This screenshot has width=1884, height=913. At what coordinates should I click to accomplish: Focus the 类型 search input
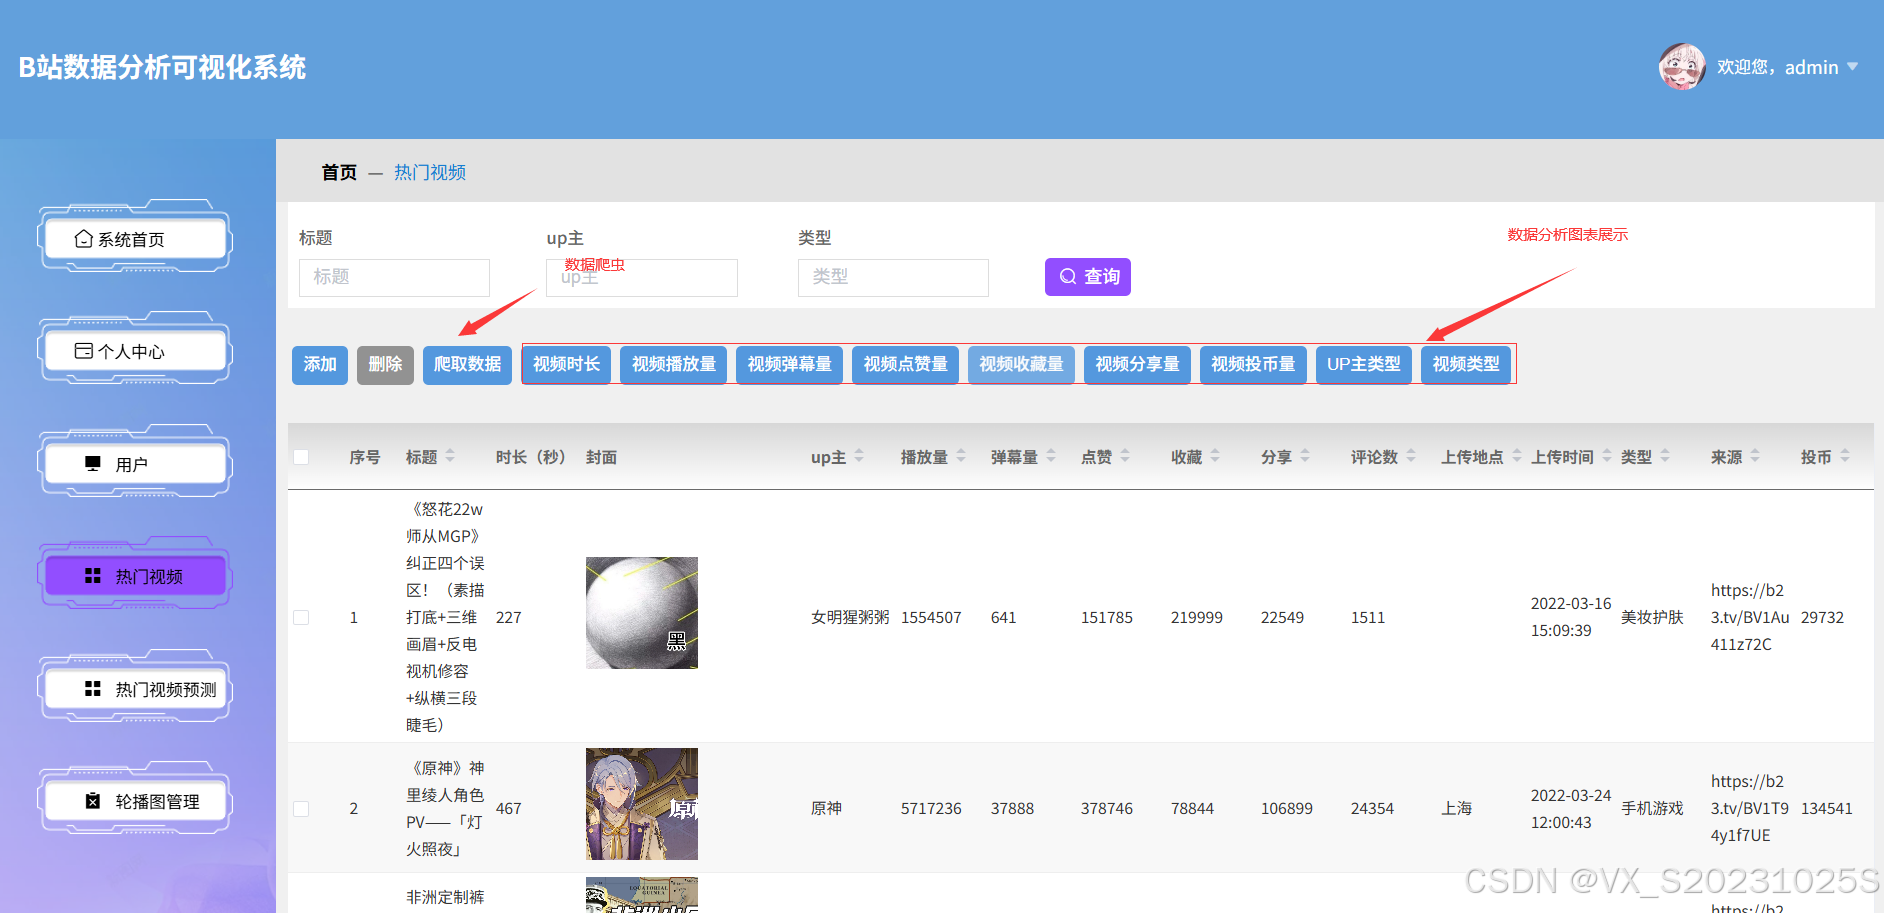click(893, 277)
